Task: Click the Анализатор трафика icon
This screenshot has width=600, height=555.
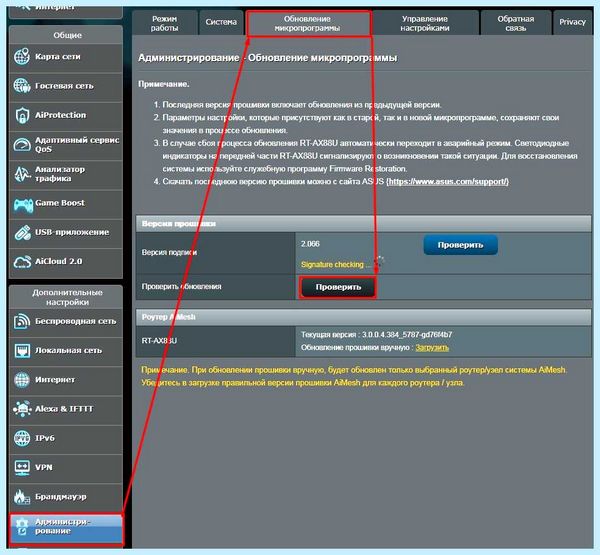Action: tap(22, 174)
